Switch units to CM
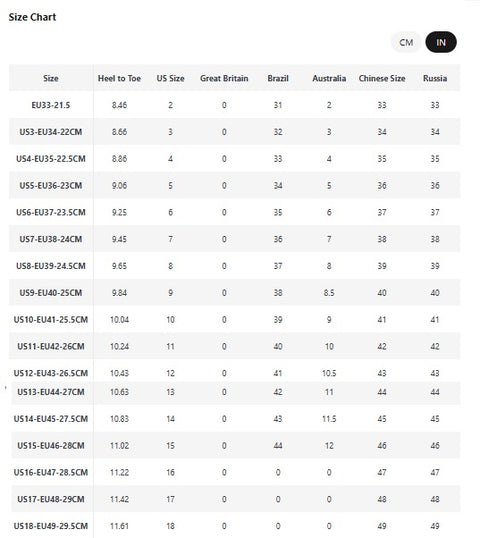 pos(406,43)
